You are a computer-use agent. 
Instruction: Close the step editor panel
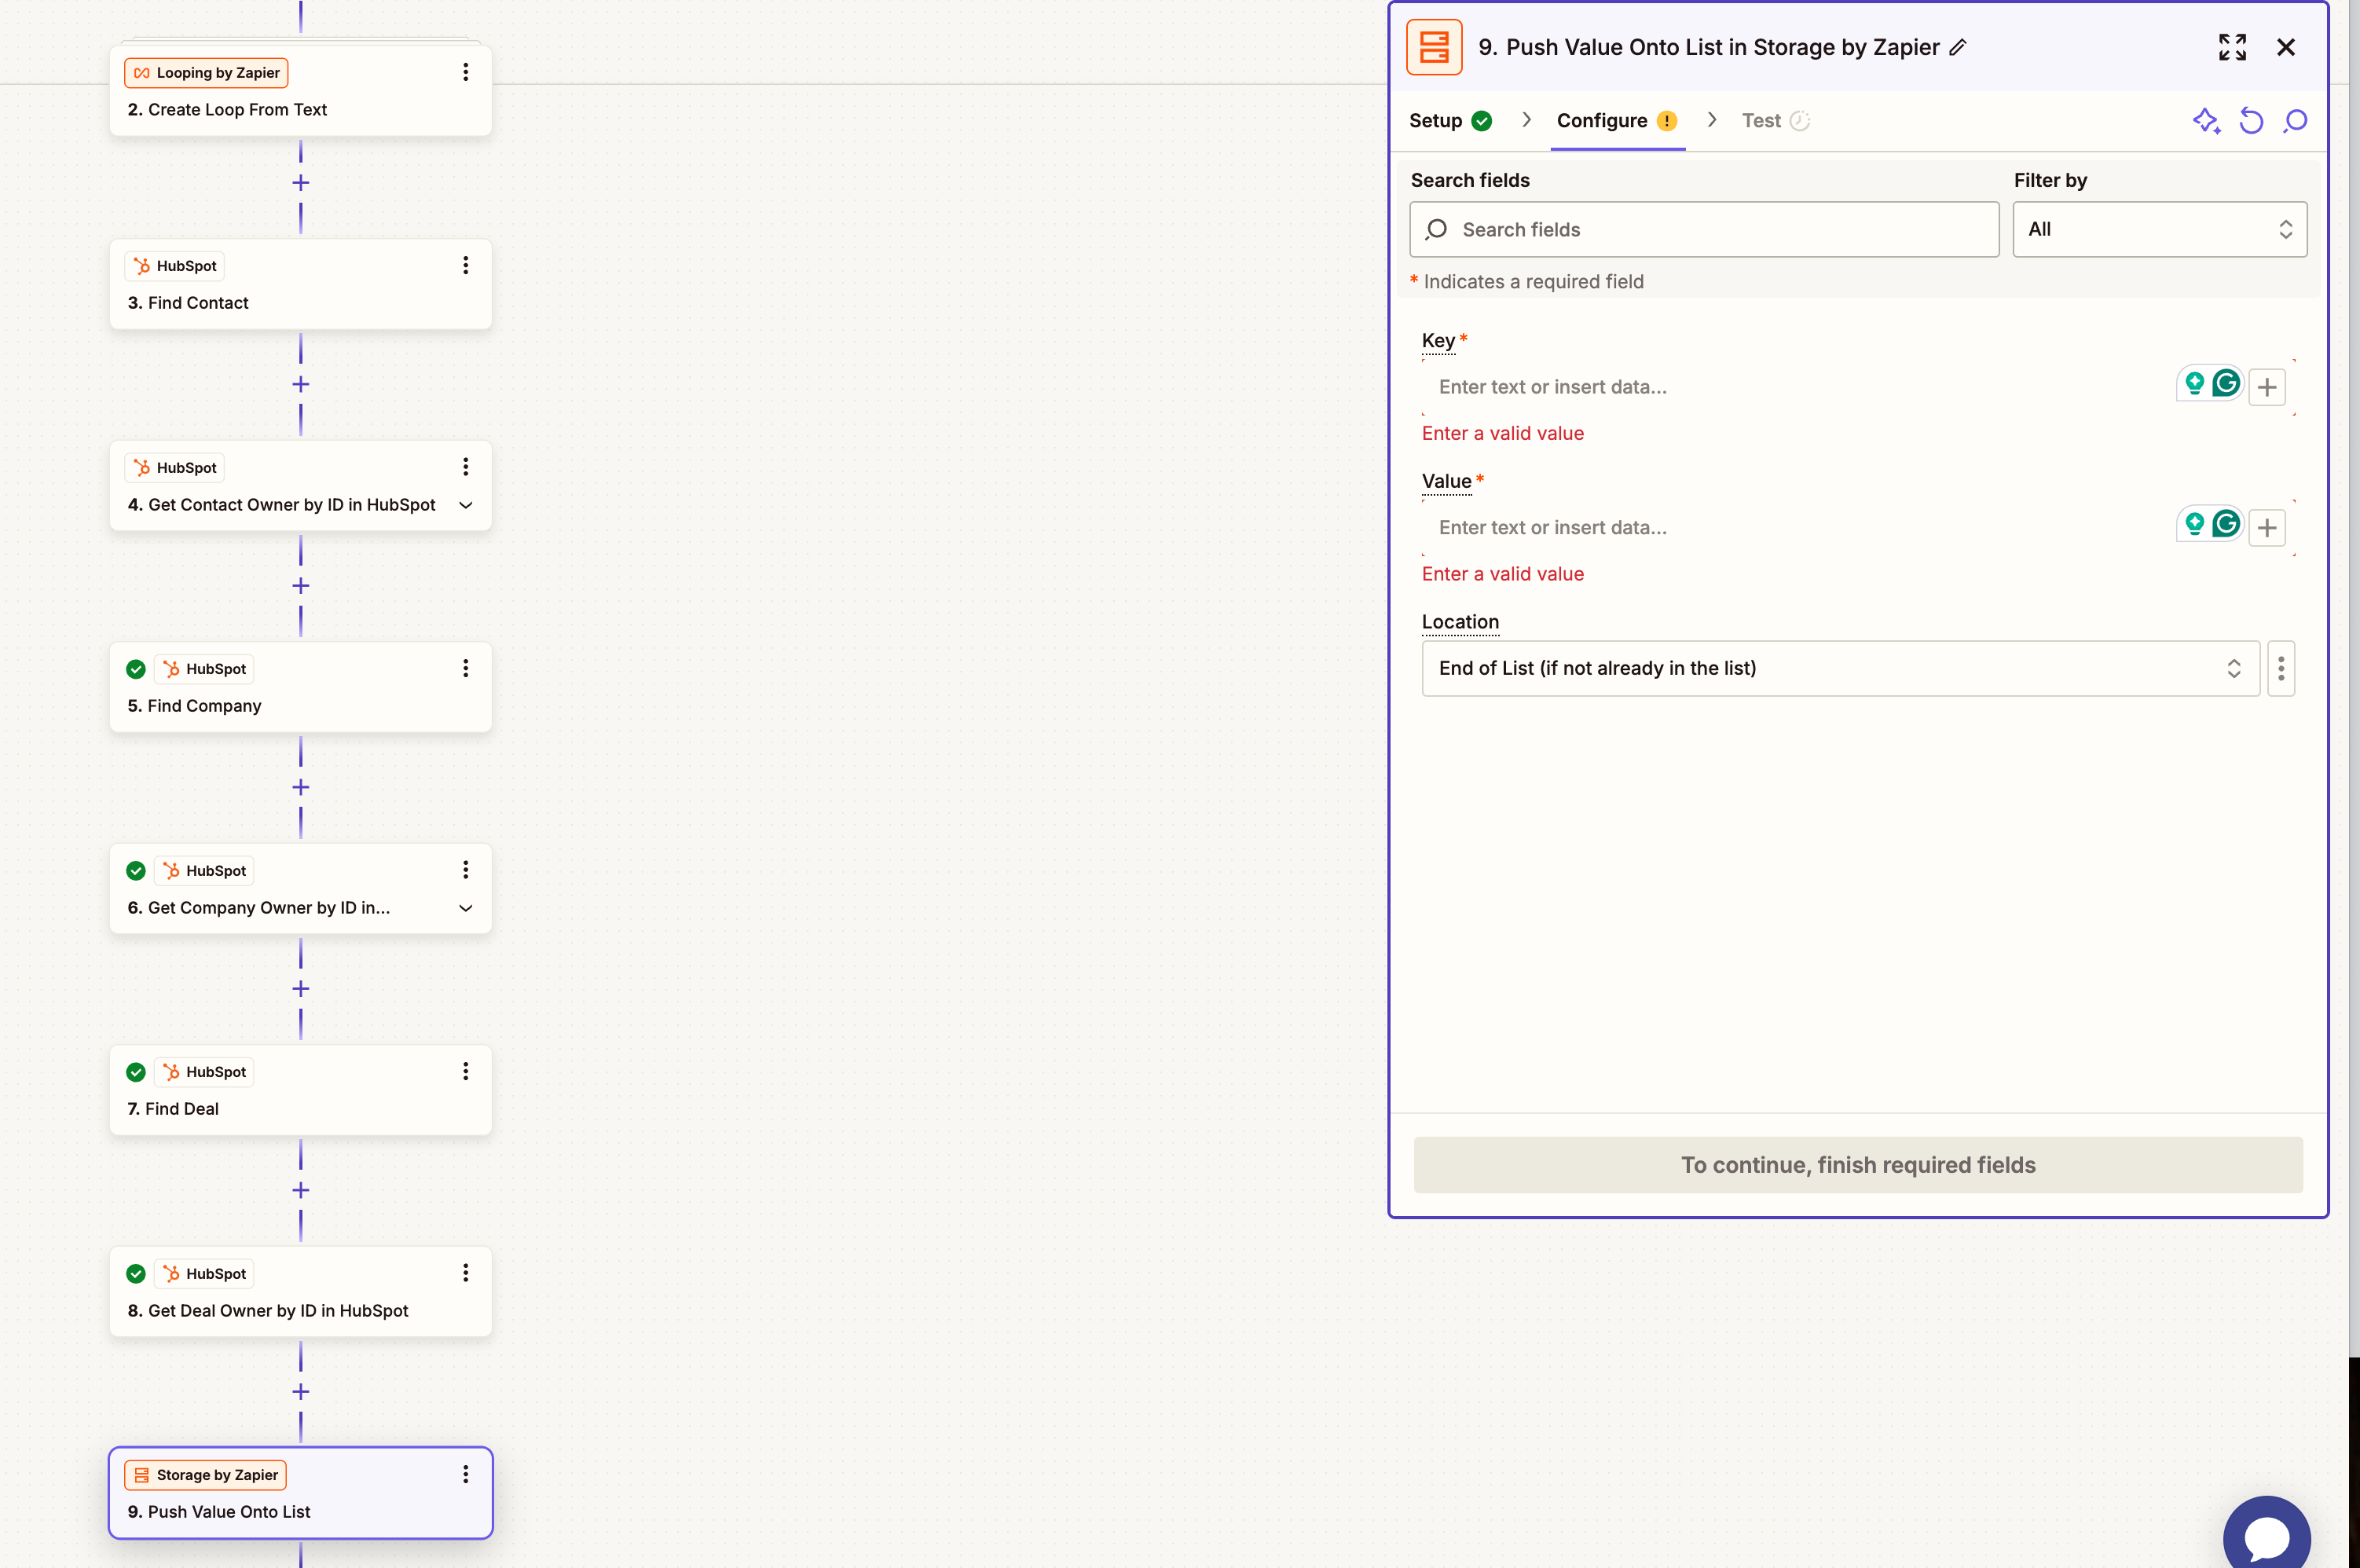[x=2286, y=47]
